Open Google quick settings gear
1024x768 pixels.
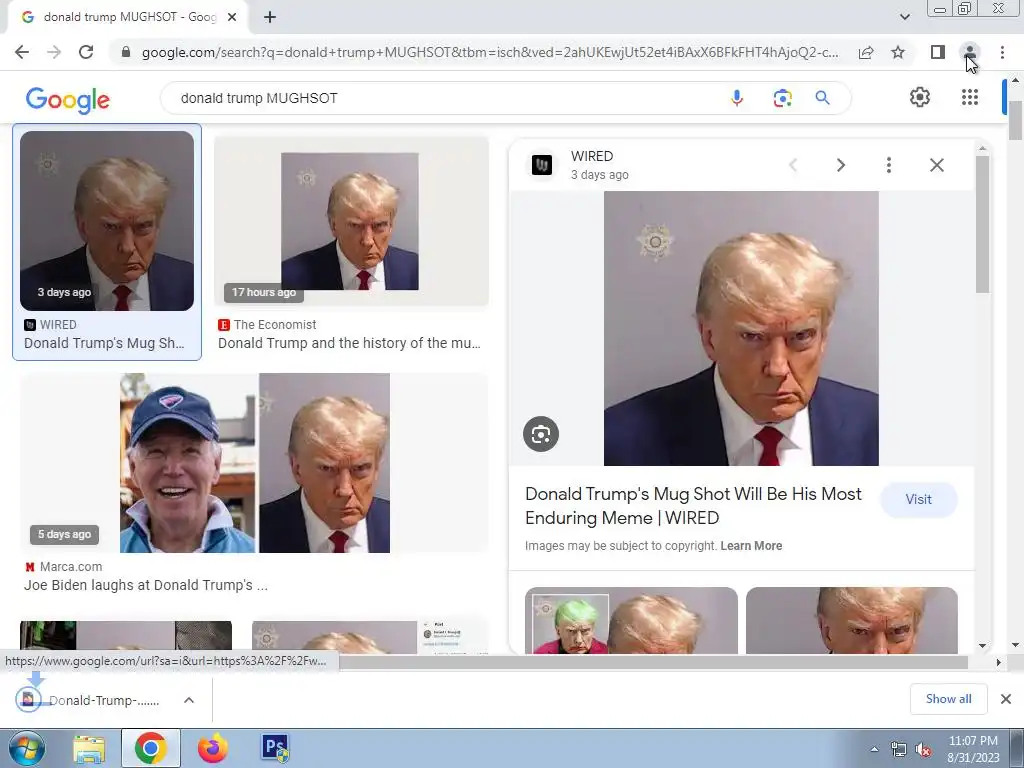click(920, 97)
